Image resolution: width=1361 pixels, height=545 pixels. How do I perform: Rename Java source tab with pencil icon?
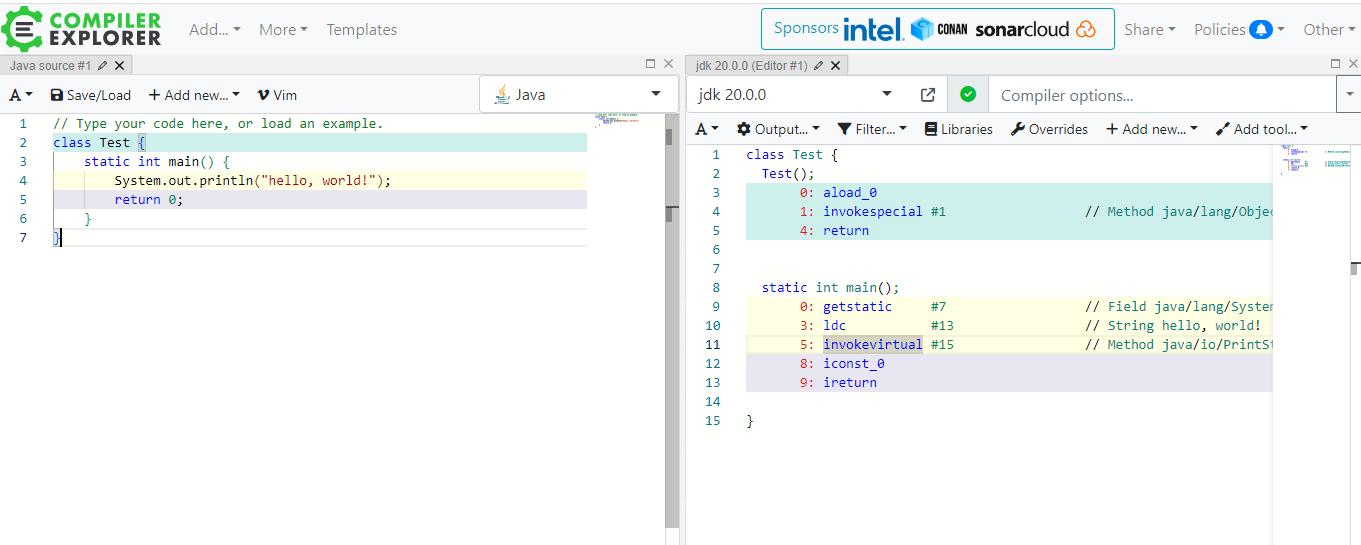102,65
